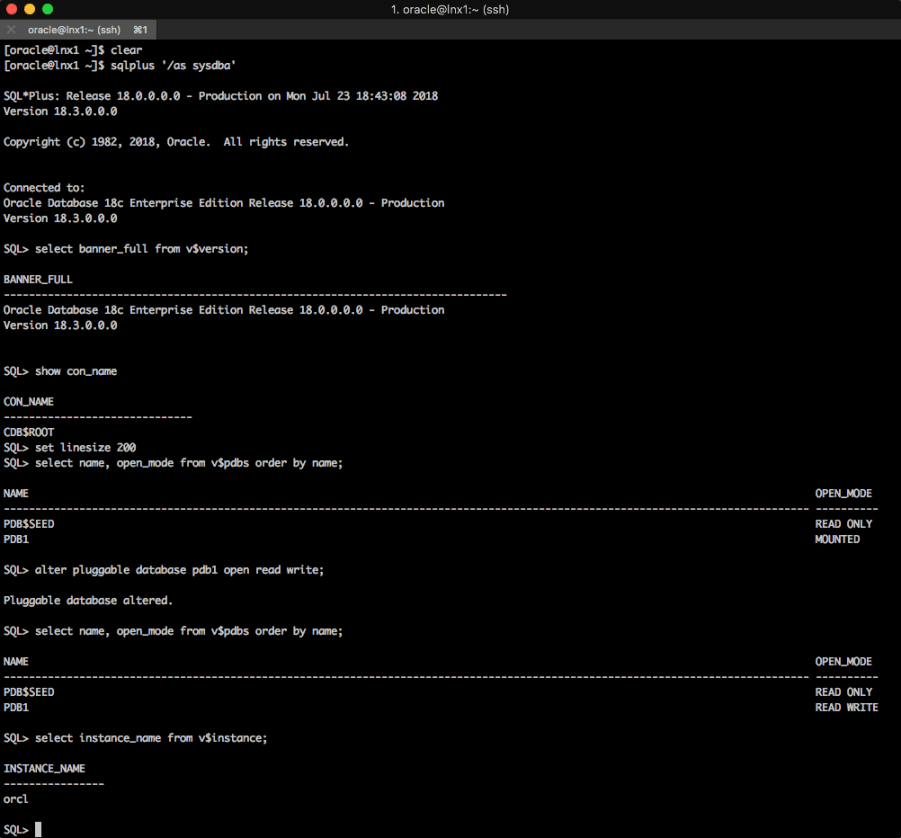
Task: Click the yellow minimize window button
Action: (30, 9)
